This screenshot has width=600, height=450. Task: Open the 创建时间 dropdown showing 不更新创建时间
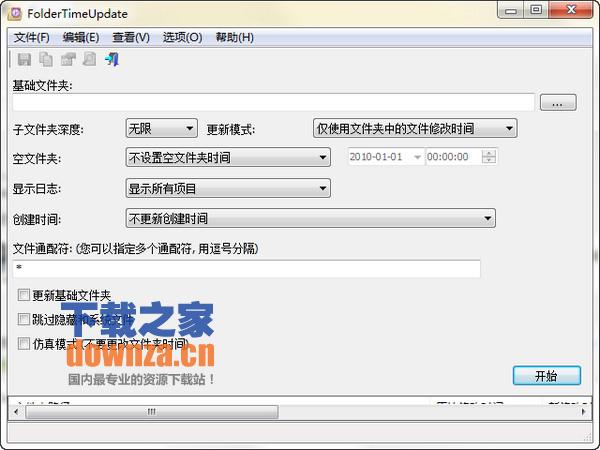[311, 218]
